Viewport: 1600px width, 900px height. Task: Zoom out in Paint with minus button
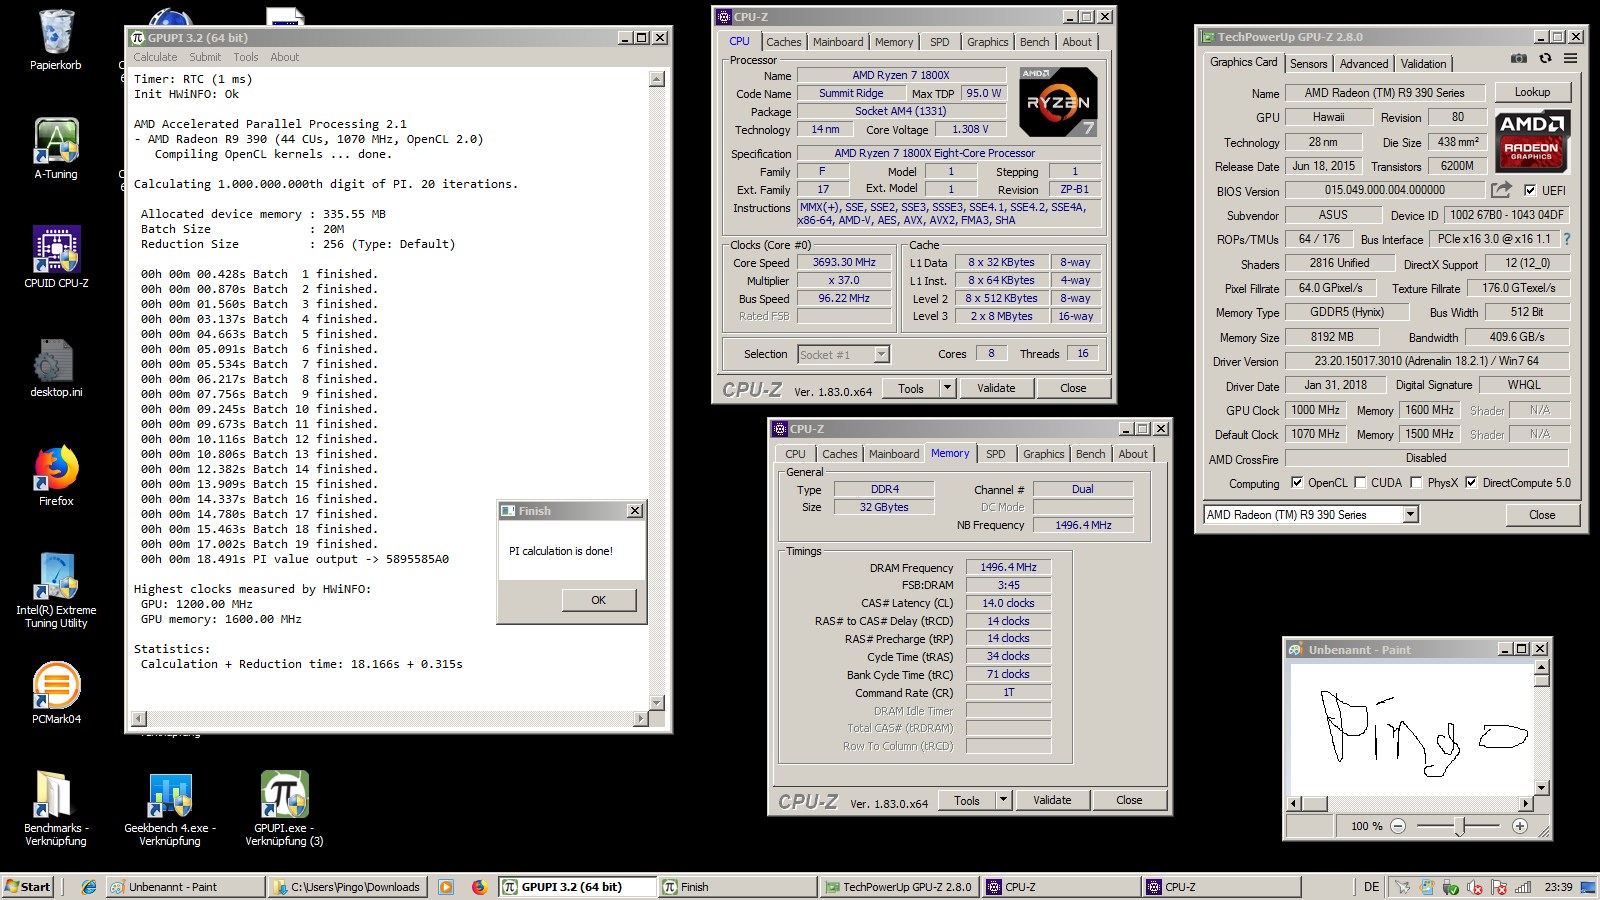[1398, 826]
